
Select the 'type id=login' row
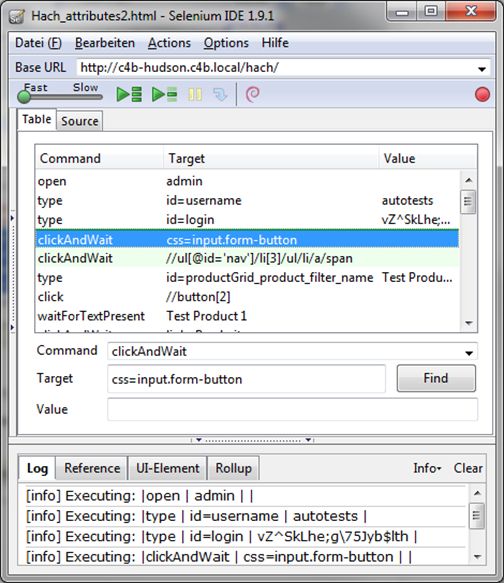247,220
